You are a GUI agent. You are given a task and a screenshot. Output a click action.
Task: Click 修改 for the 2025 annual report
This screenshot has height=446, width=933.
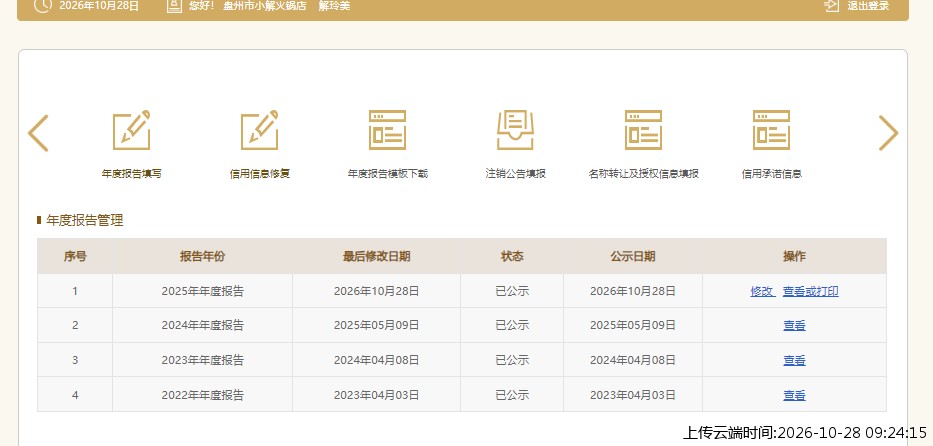(x=762, y=291)
